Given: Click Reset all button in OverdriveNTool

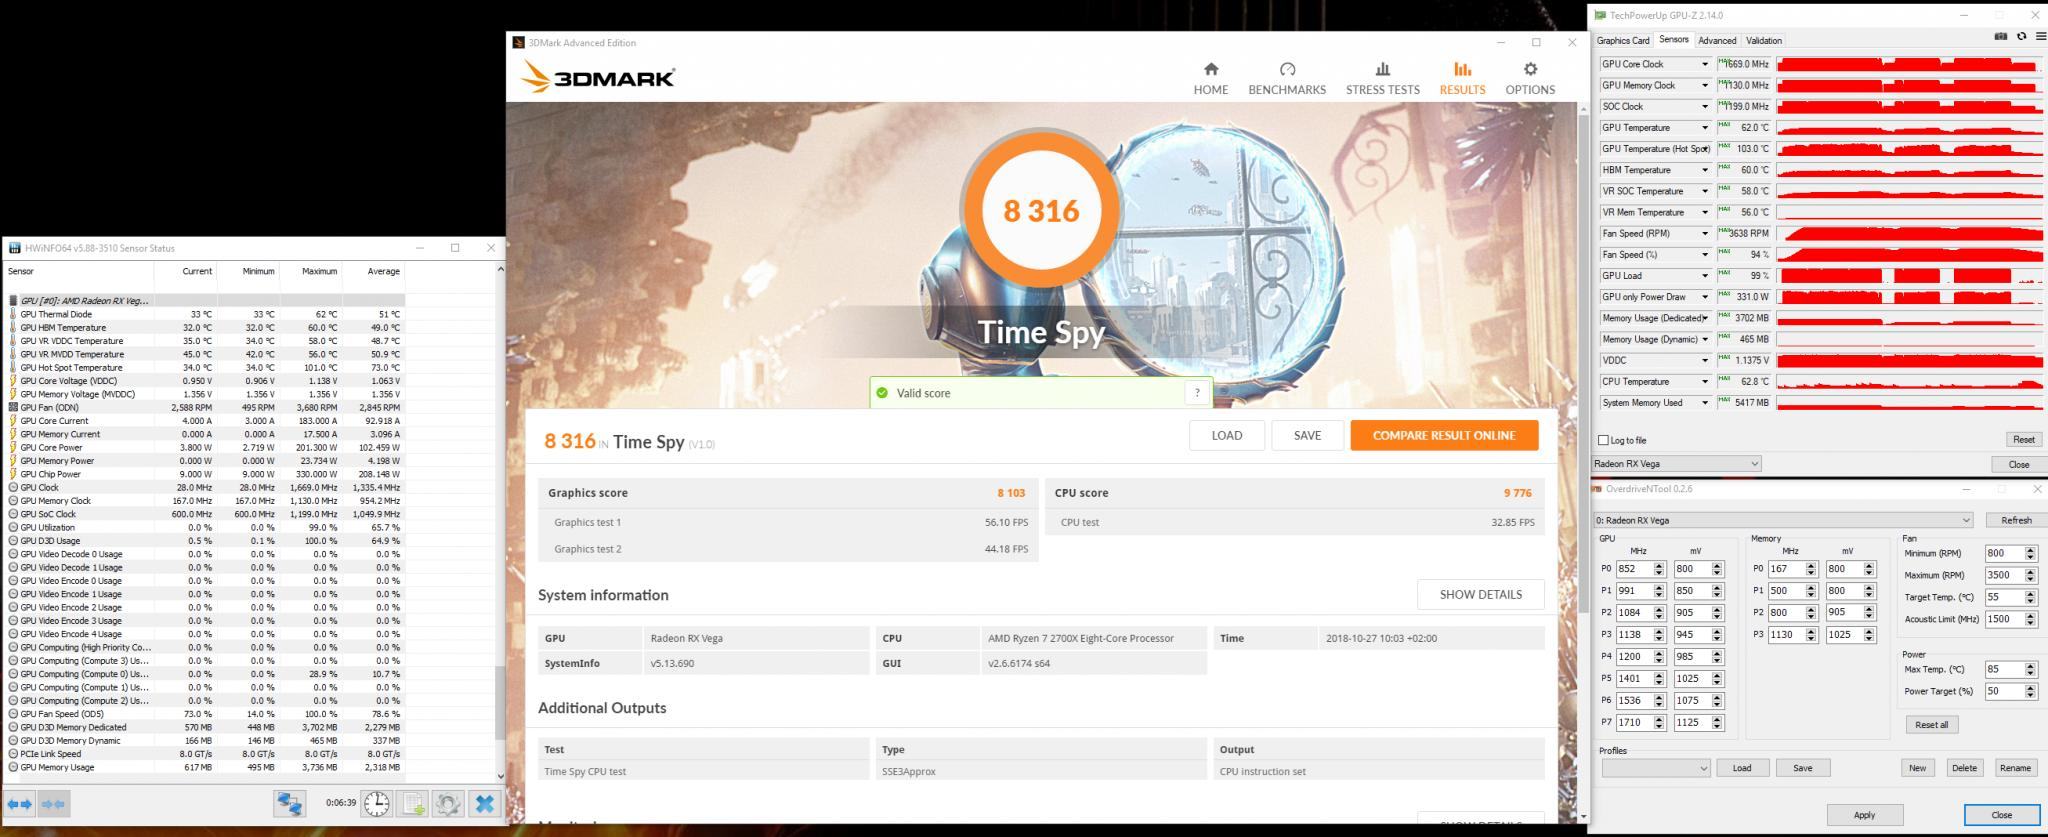Looking at the screenshot, I should [x=1931, y=724].
